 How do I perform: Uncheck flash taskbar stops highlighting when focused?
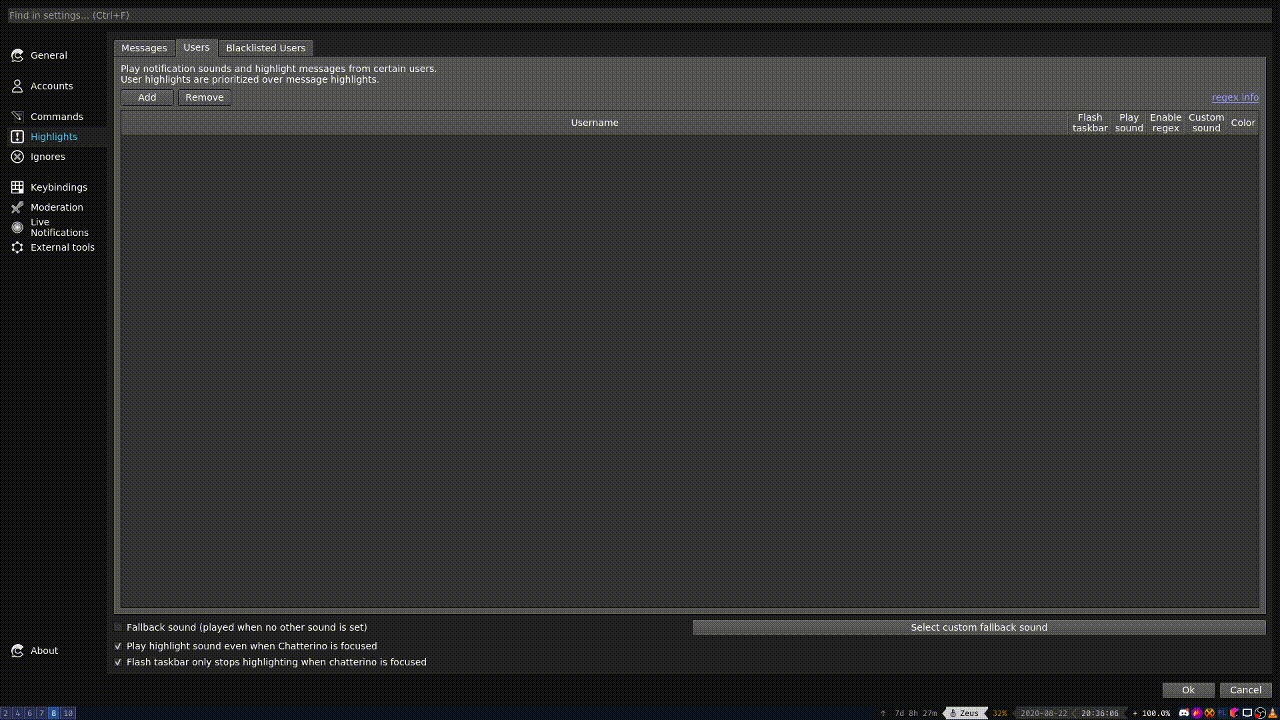[118, 662]
